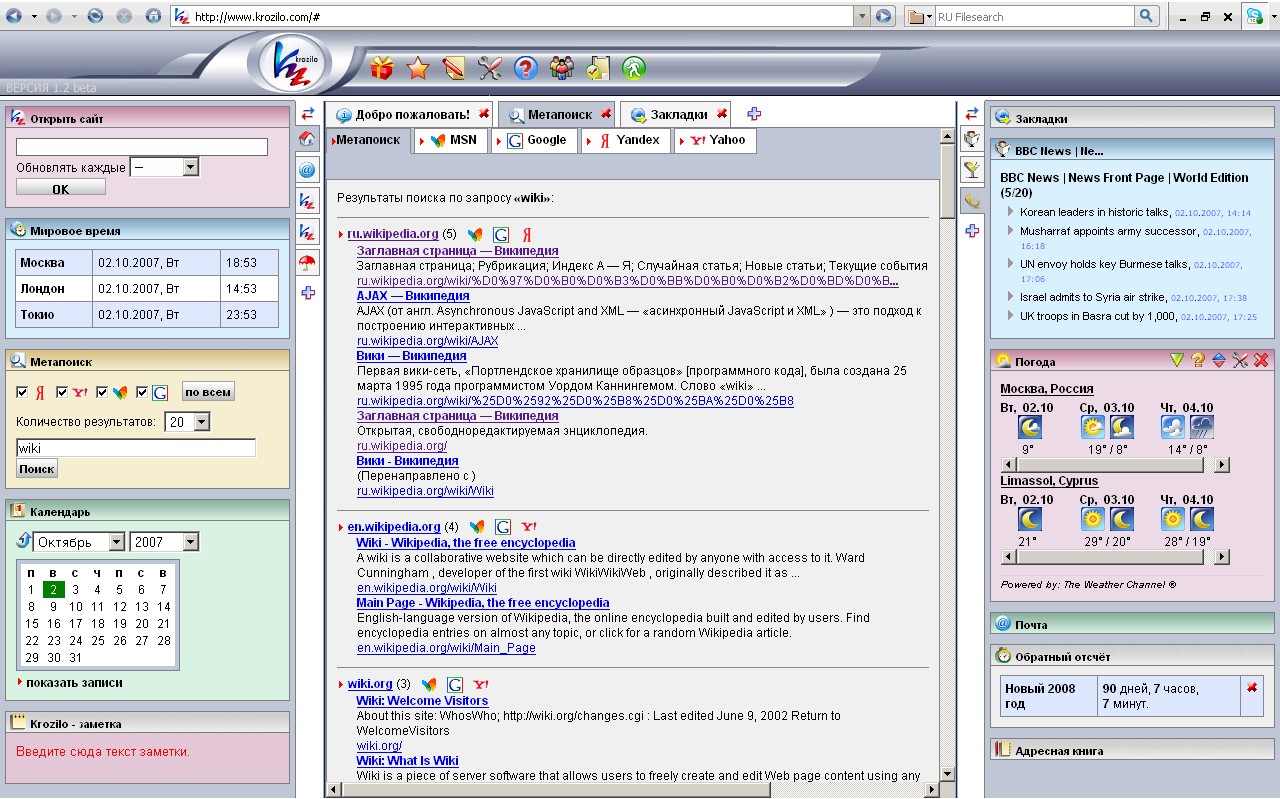Switch to the Добро пожаловать! tab
This screenshot has height=799, width=1280.
[x=412, y=114]
